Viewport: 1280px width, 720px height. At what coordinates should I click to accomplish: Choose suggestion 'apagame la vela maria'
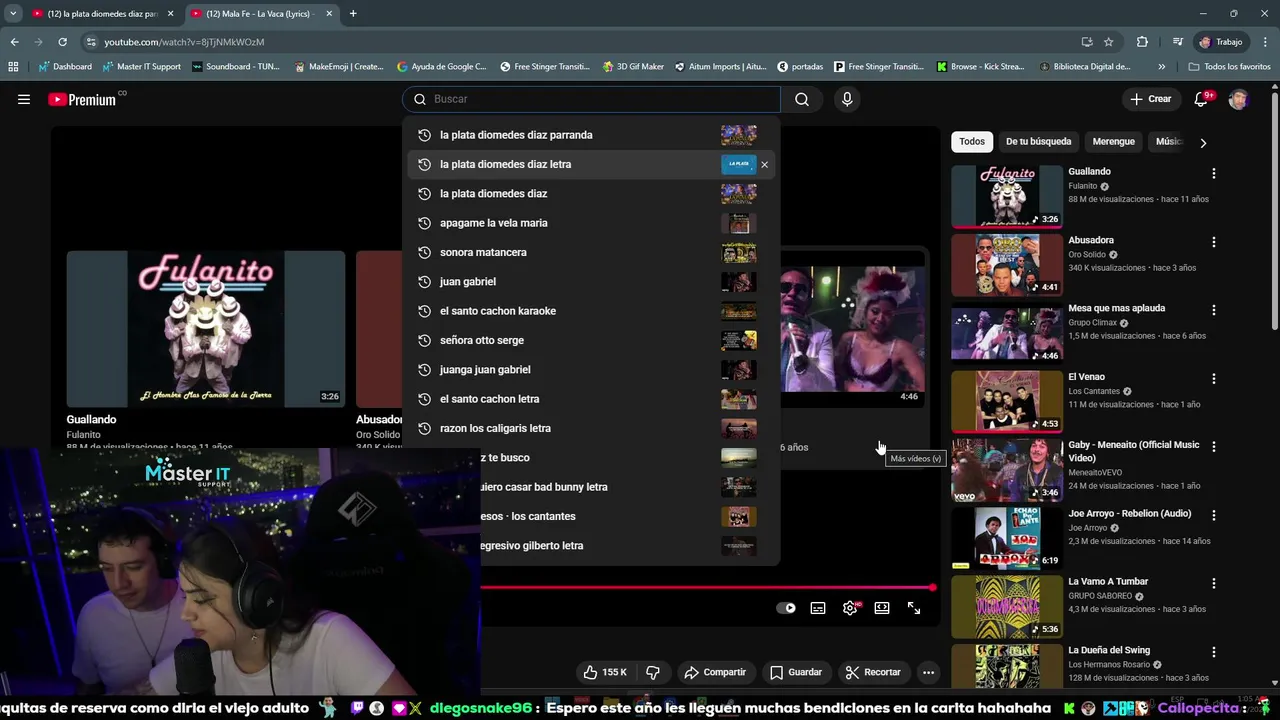pos(590,223)
